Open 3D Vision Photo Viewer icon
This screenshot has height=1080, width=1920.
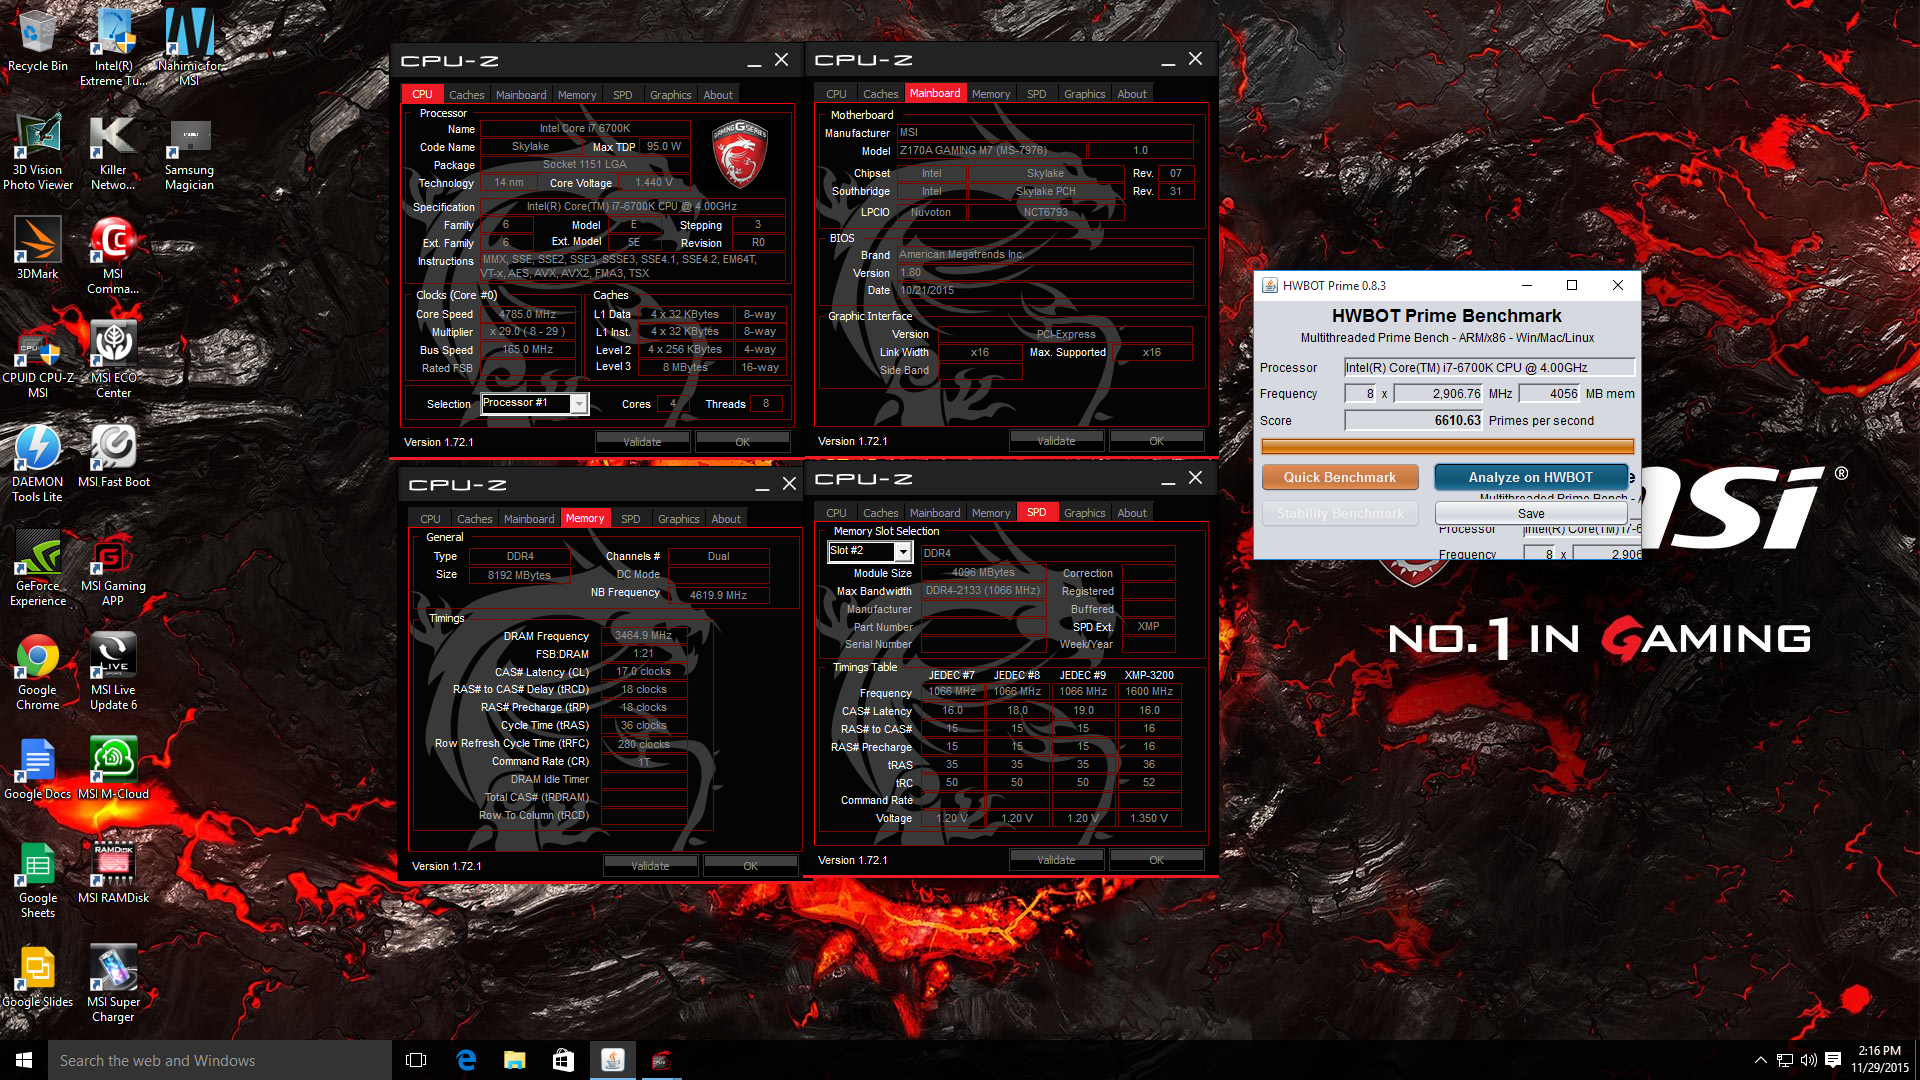pyautogui.click(x=38, y=150)
